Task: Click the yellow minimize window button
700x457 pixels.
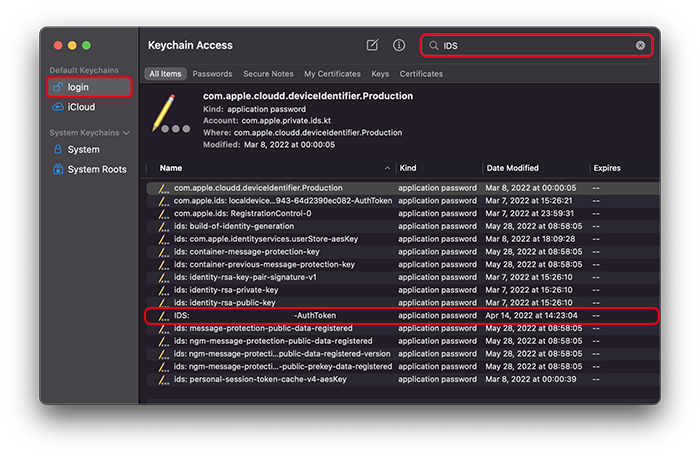Action: point(72,46)
